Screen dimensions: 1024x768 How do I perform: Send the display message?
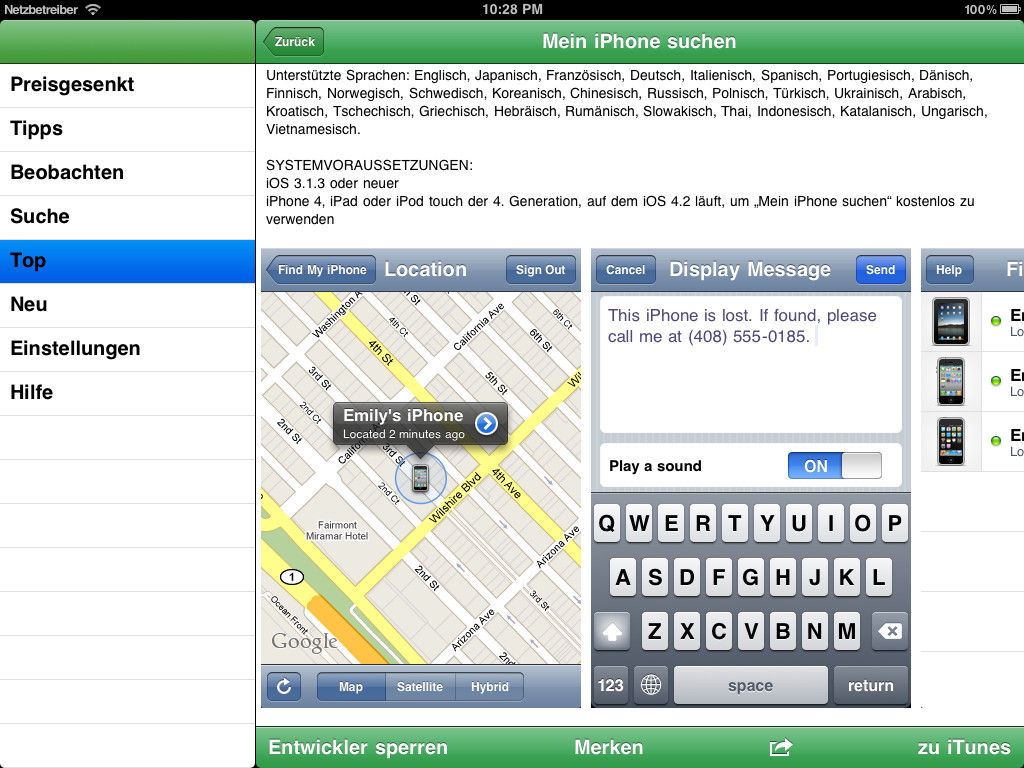coord(880,270)
